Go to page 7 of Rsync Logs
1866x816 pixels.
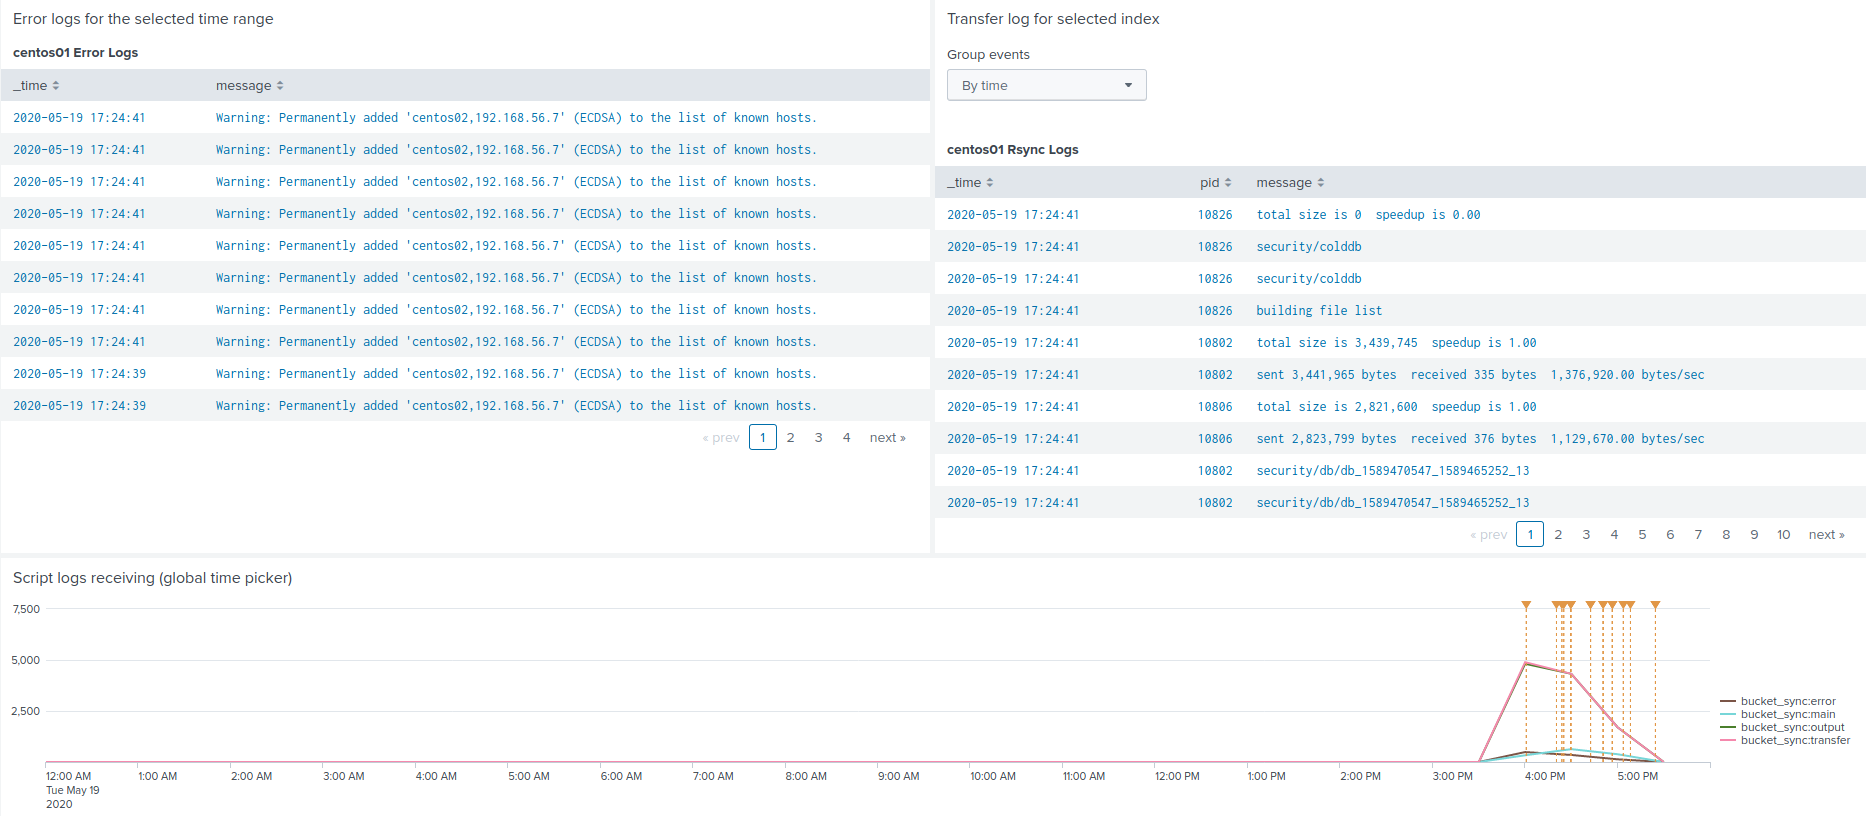1698,535
